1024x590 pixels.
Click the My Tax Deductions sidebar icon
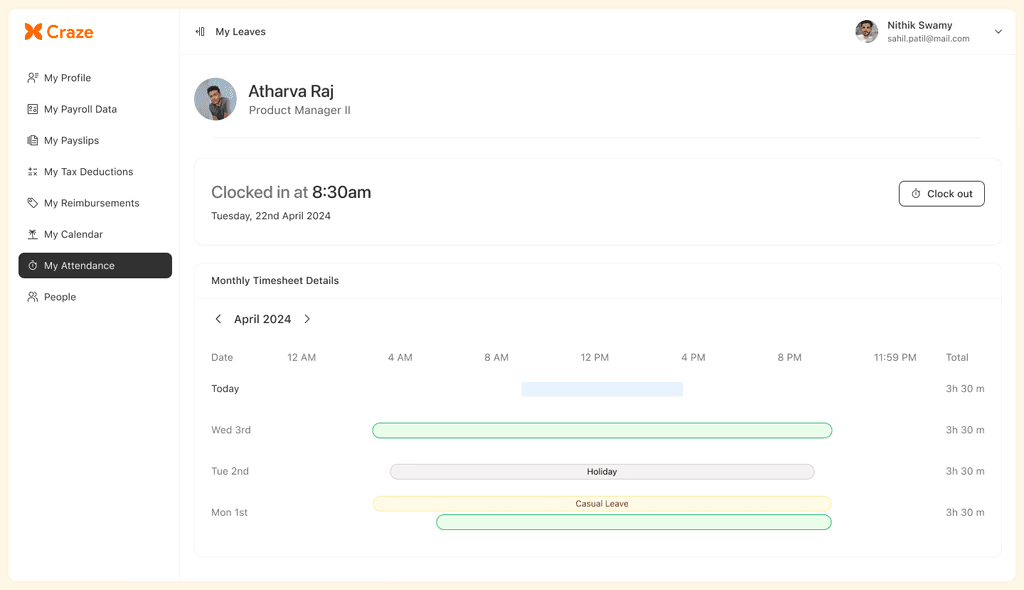coord(33,172)
